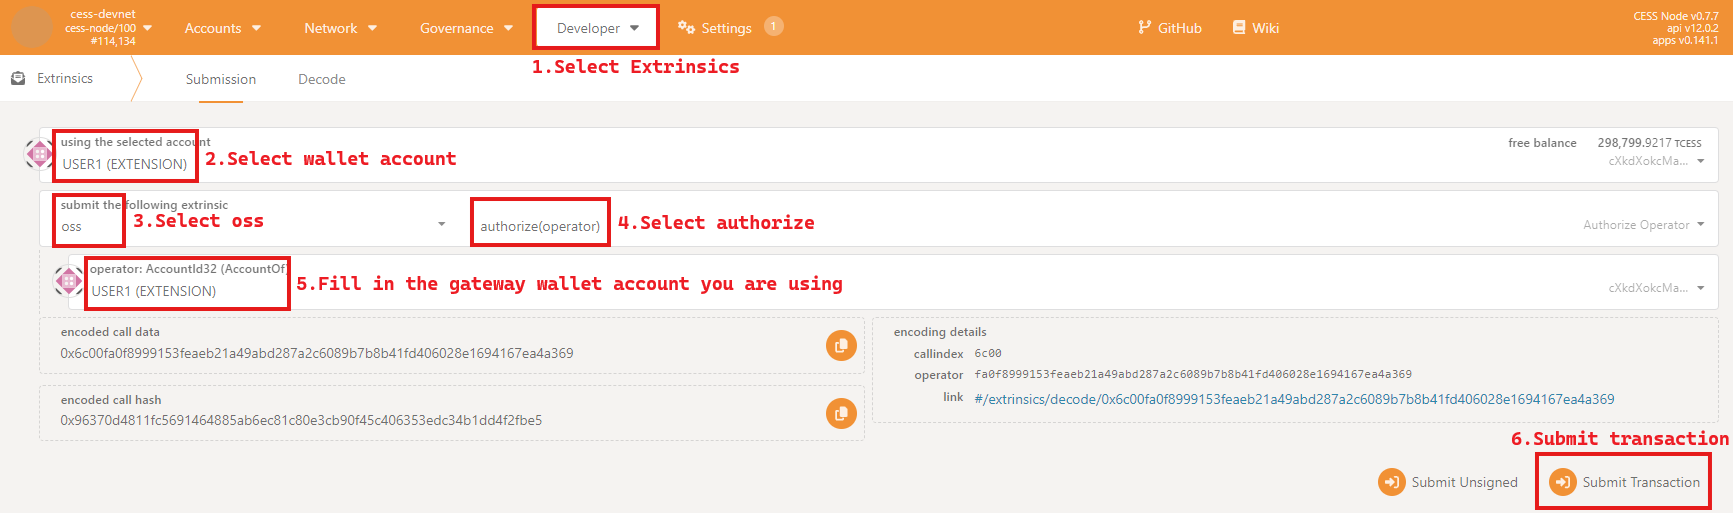
Task: Open the GitHub link
Action: pos(1170,28)
